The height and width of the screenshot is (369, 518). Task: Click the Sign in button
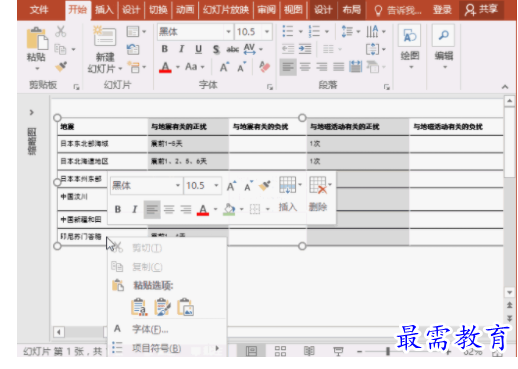(x=442, y=10)
